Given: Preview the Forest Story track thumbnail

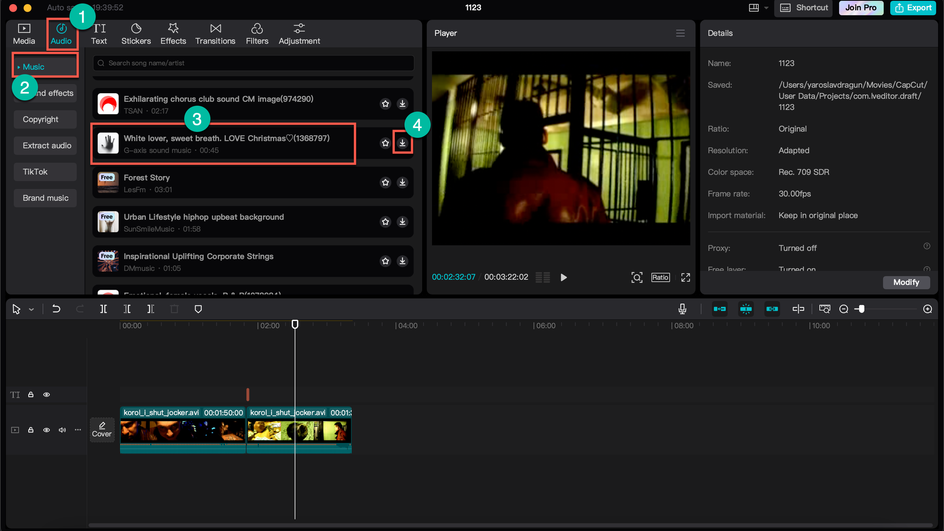Looking at the screenshot, I should pyautogui.click(x=108, y=182).
